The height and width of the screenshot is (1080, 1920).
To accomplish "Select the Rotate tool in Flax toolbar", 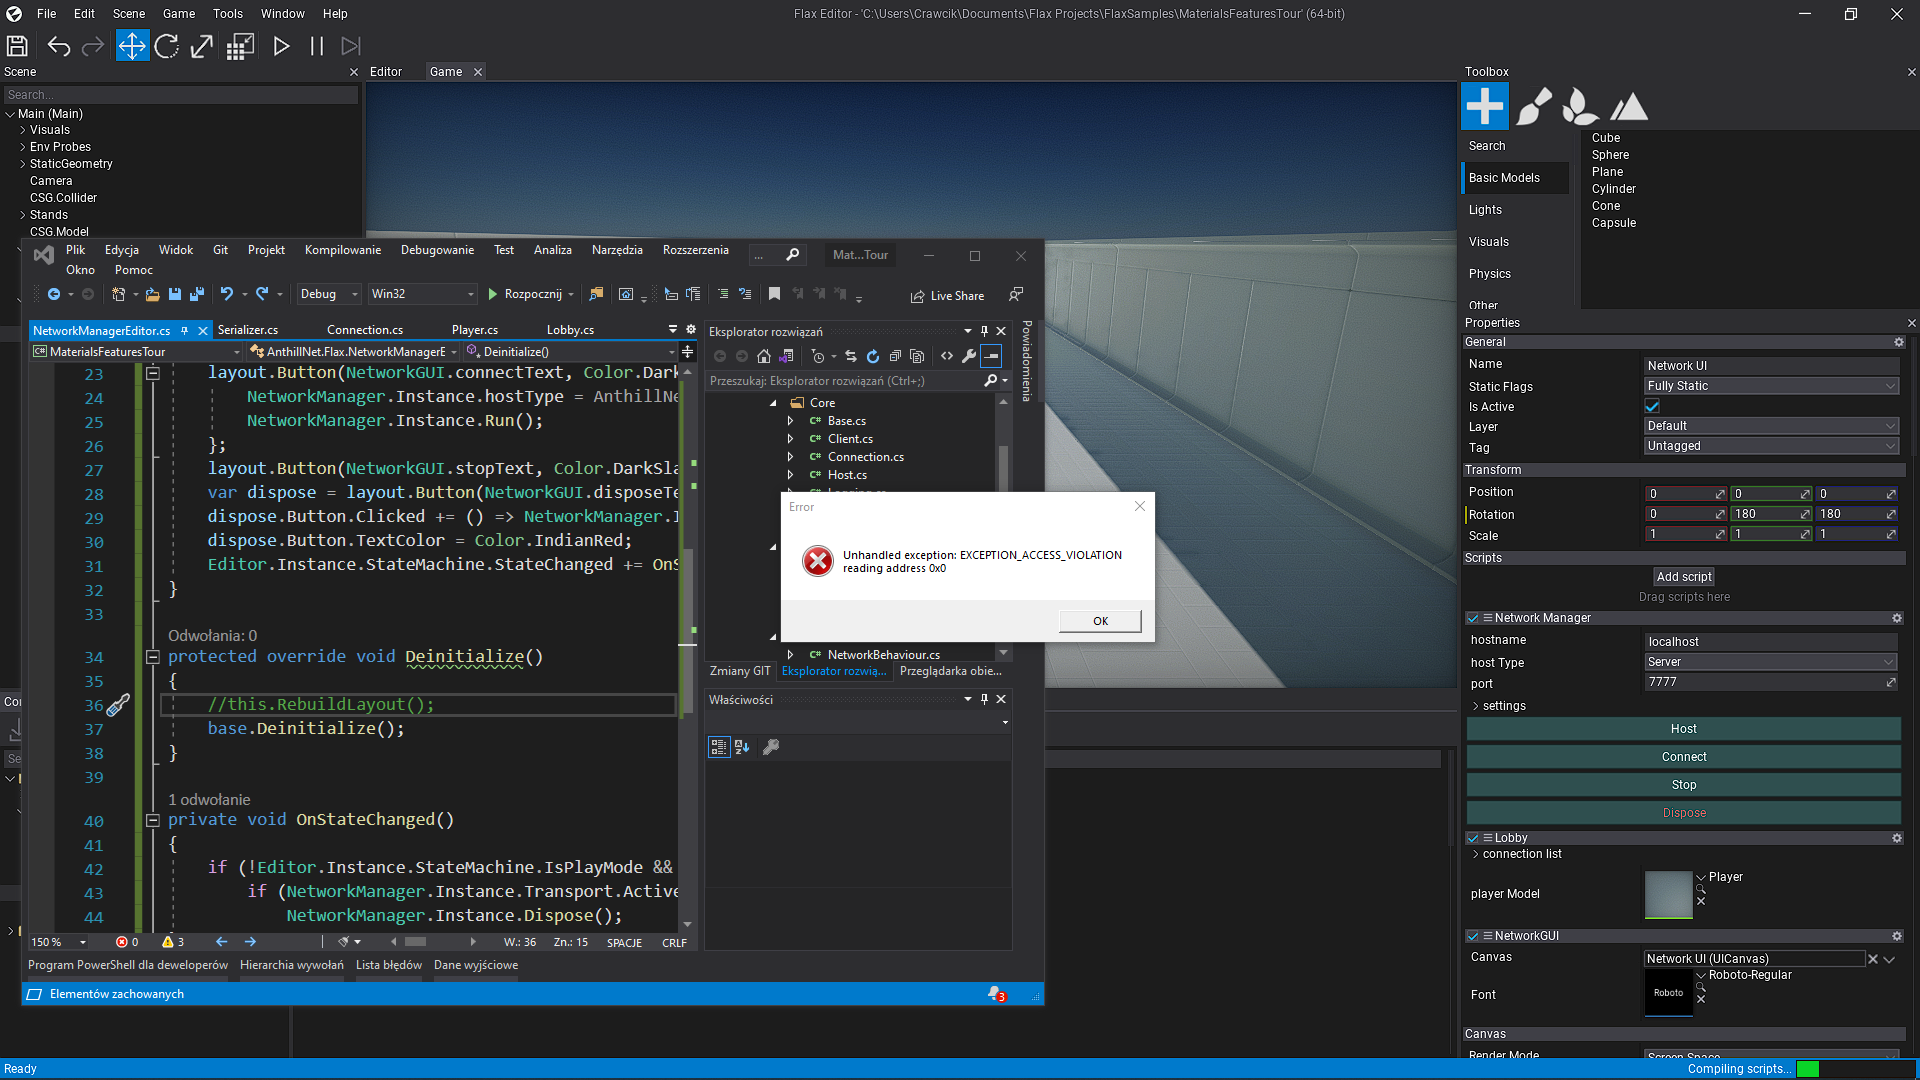I will tap(167, 46).
